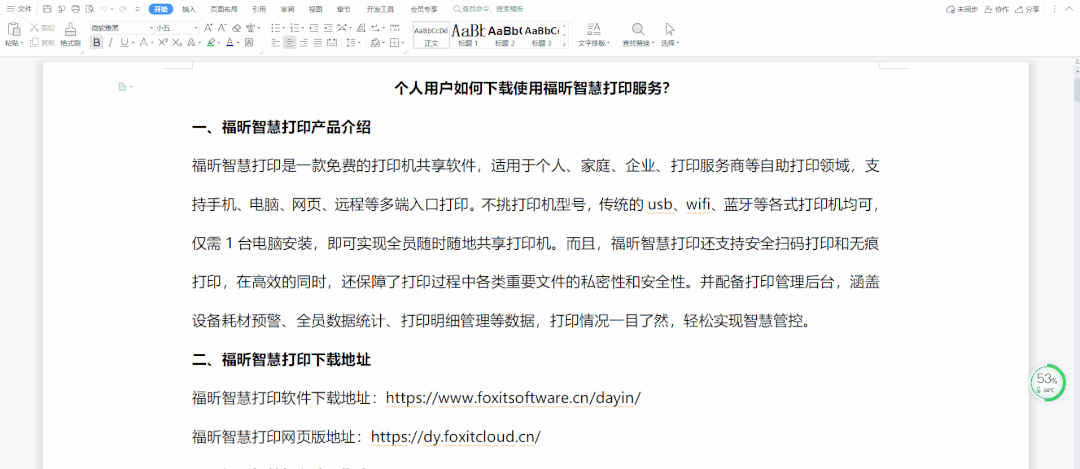Switch to the Page Layout (页面布局) tab
The width and height of the screenshot is (1080, 469).
coord(224,9)
